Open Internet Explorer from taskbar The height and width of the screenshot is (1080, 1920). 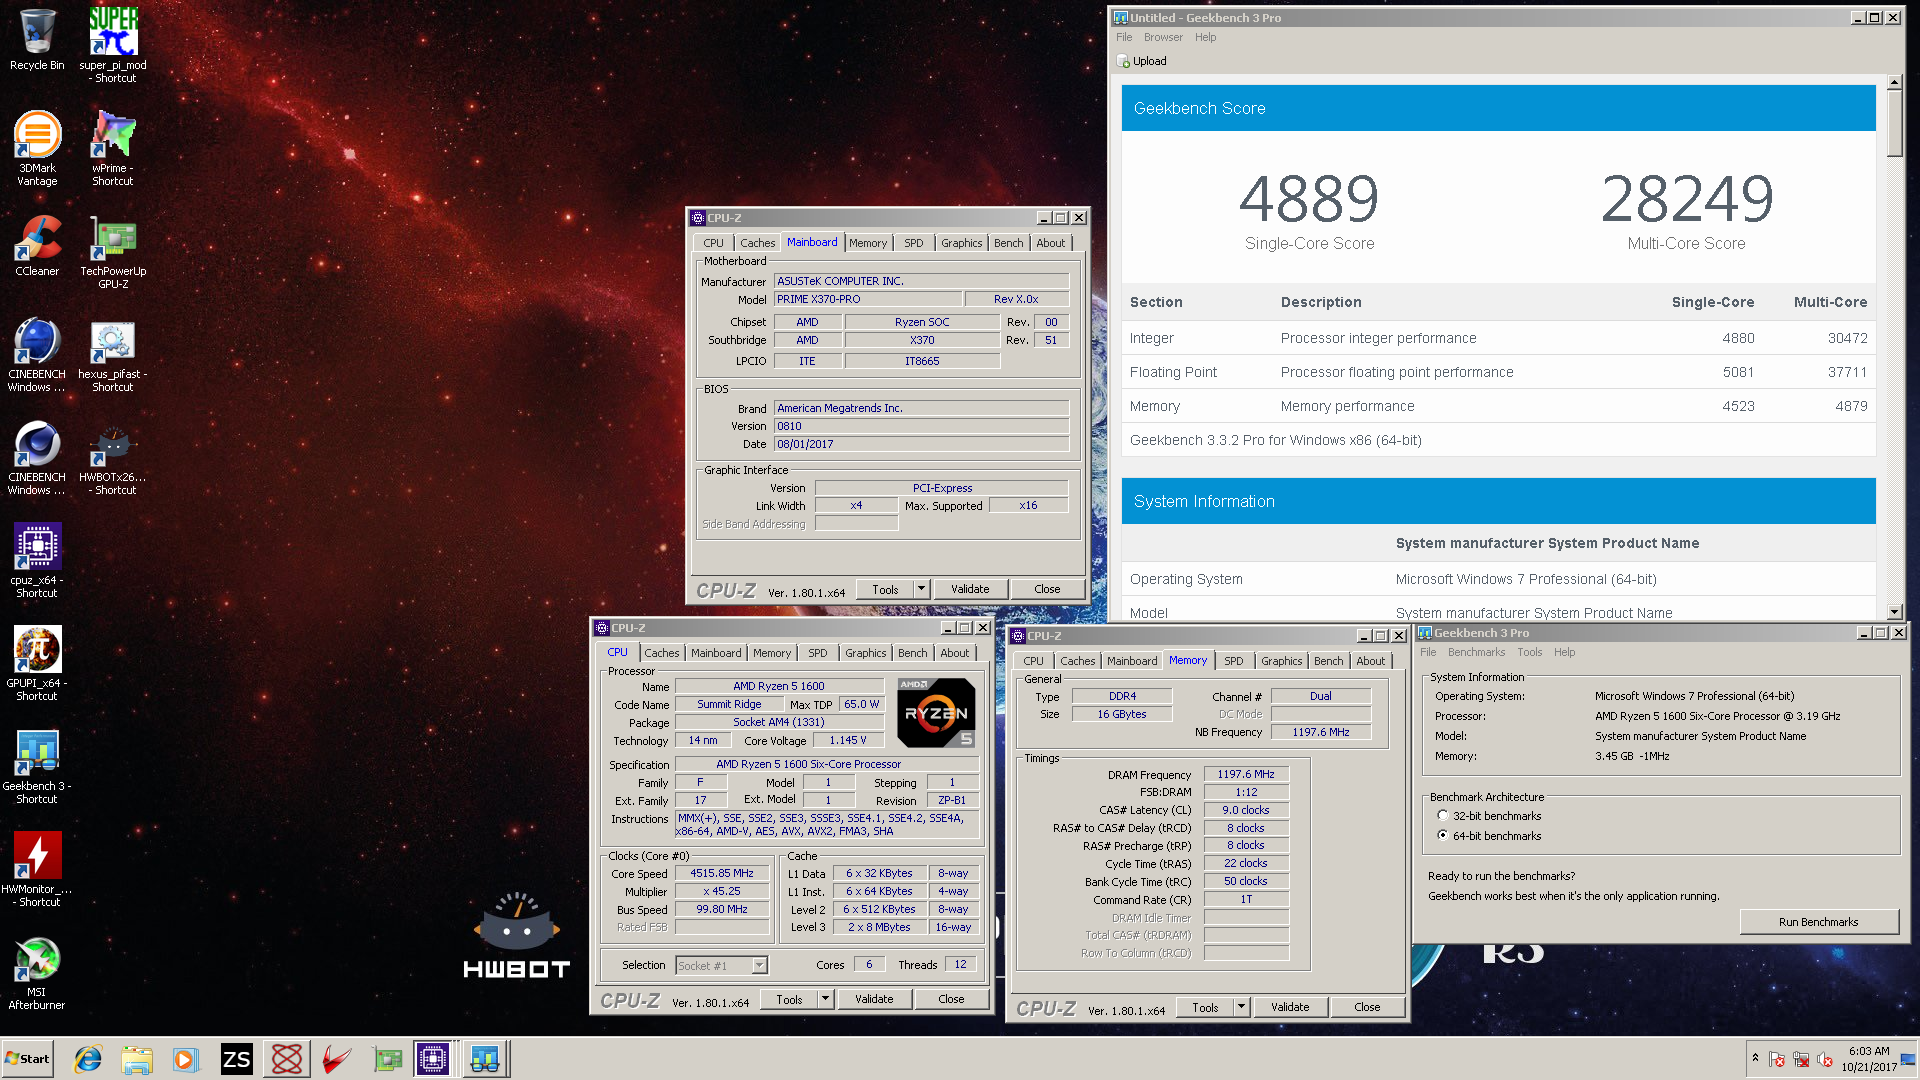click(x=88, y=1059)
